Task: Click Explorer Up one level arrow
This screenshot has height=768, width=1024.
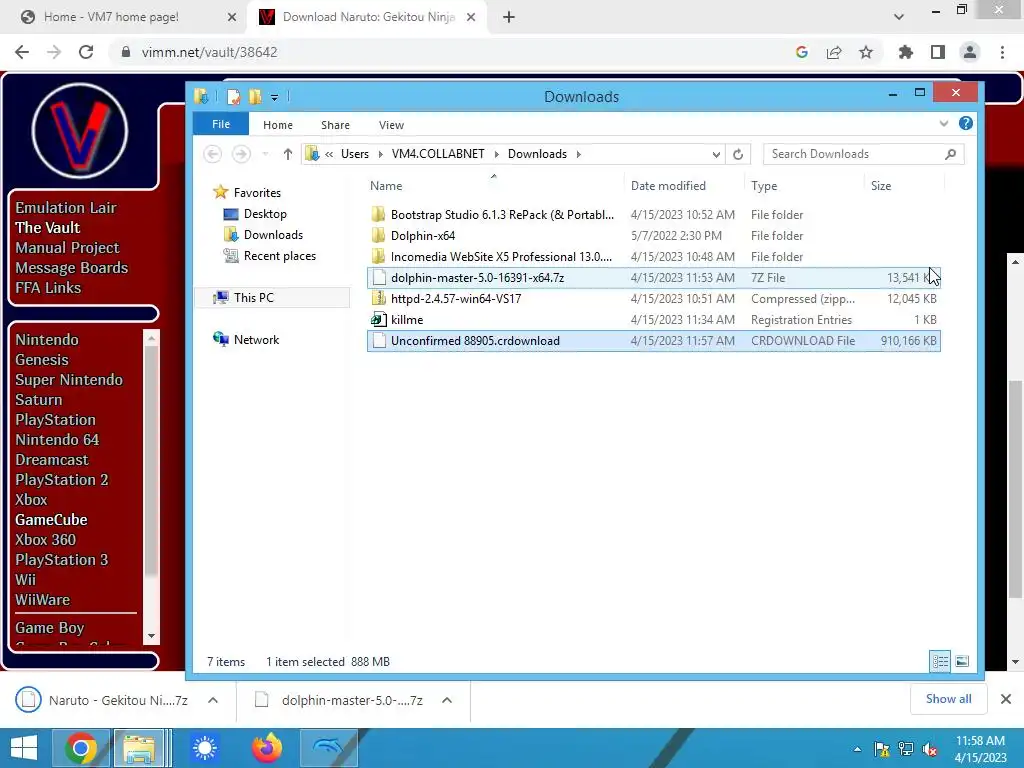Action: coord(287,154)
